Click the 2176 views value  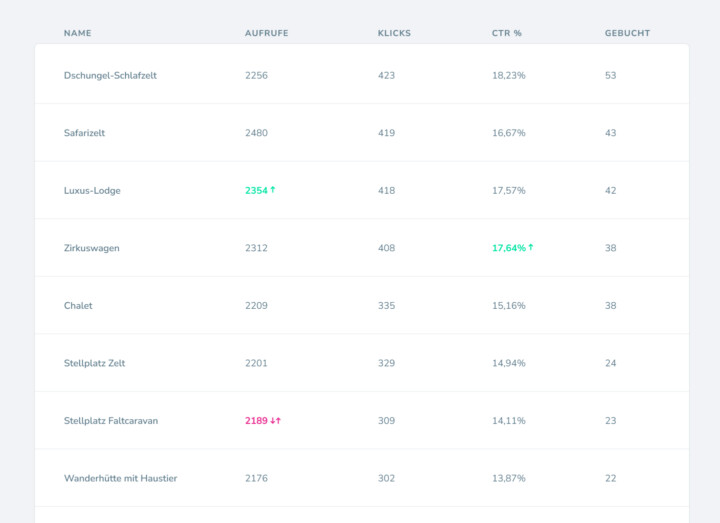(x=256, y=478)
